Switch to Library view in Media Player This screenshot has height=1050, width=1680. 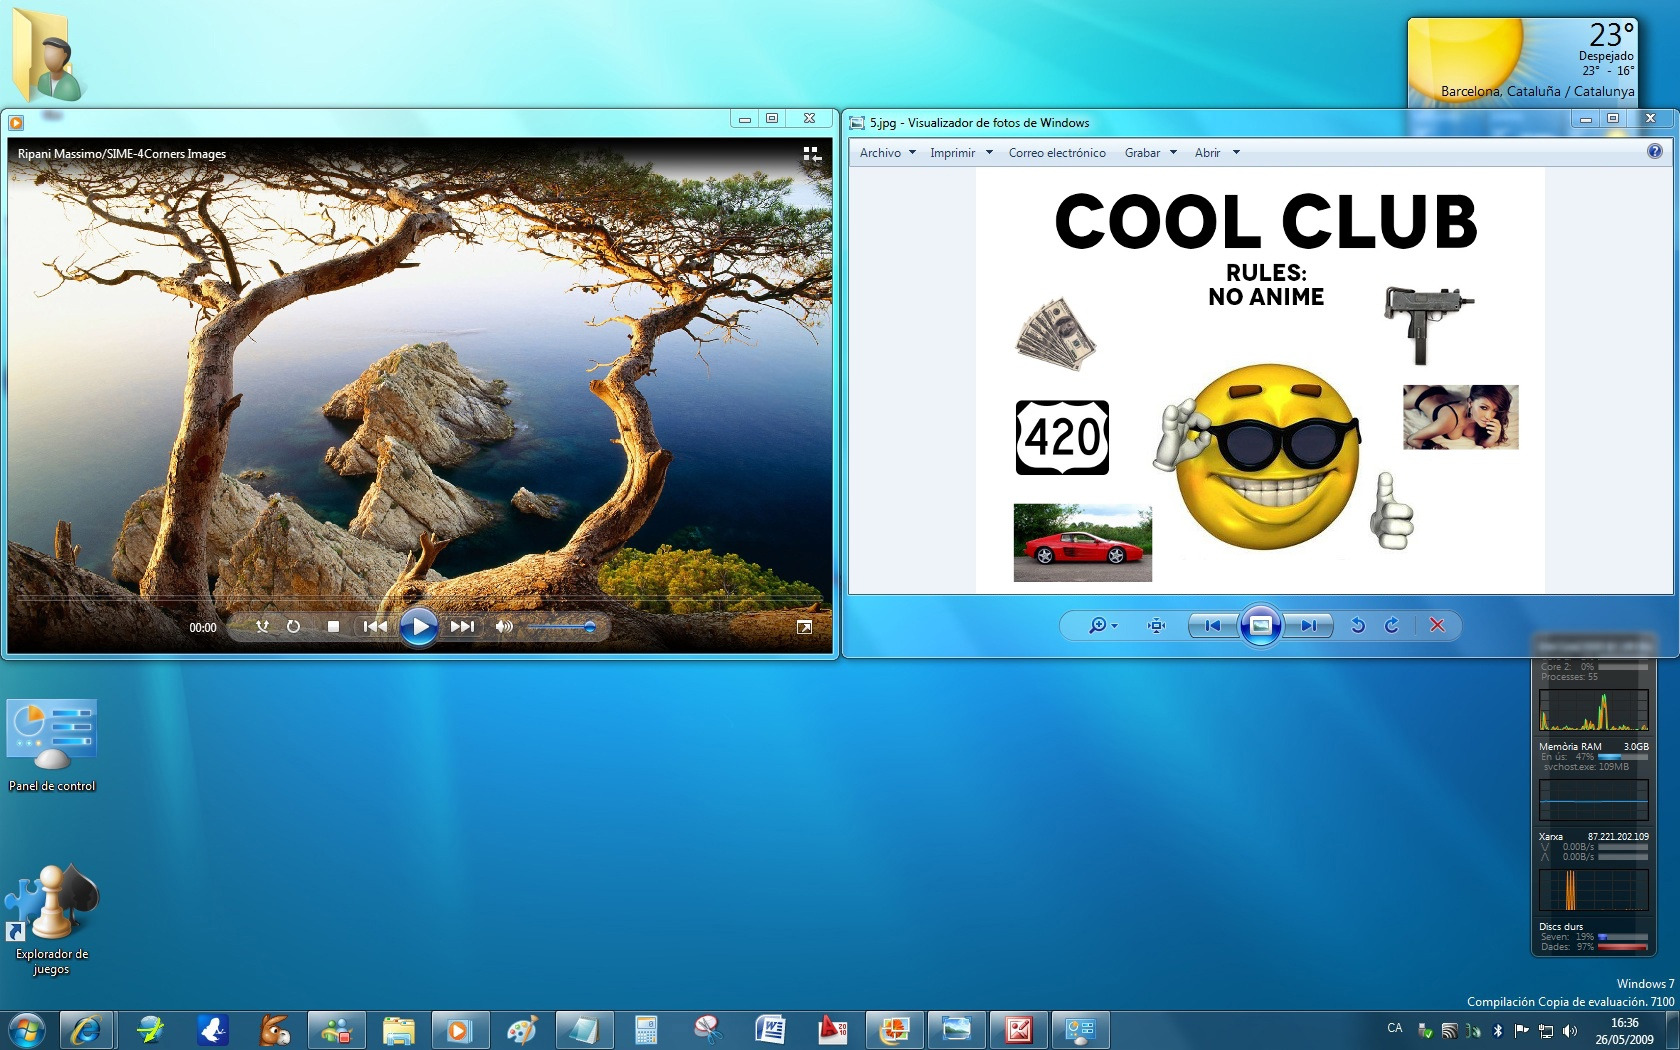coord(811,154)
